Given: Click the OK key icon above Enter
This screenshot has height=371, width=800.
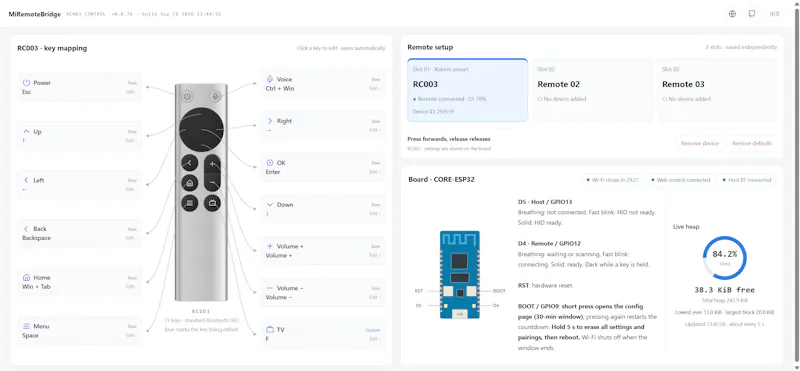Looking at the screenshot, I should click(270, 163).
